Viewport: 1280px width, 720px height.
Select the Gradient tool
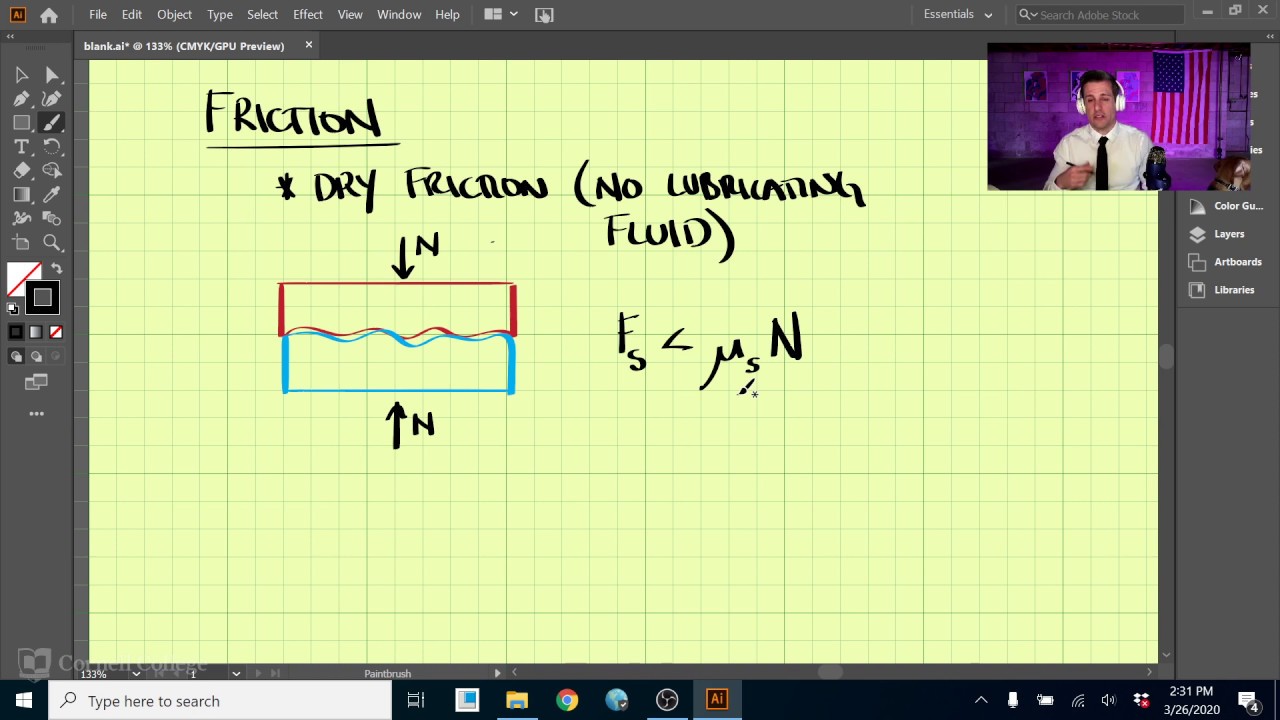point(21,195)
